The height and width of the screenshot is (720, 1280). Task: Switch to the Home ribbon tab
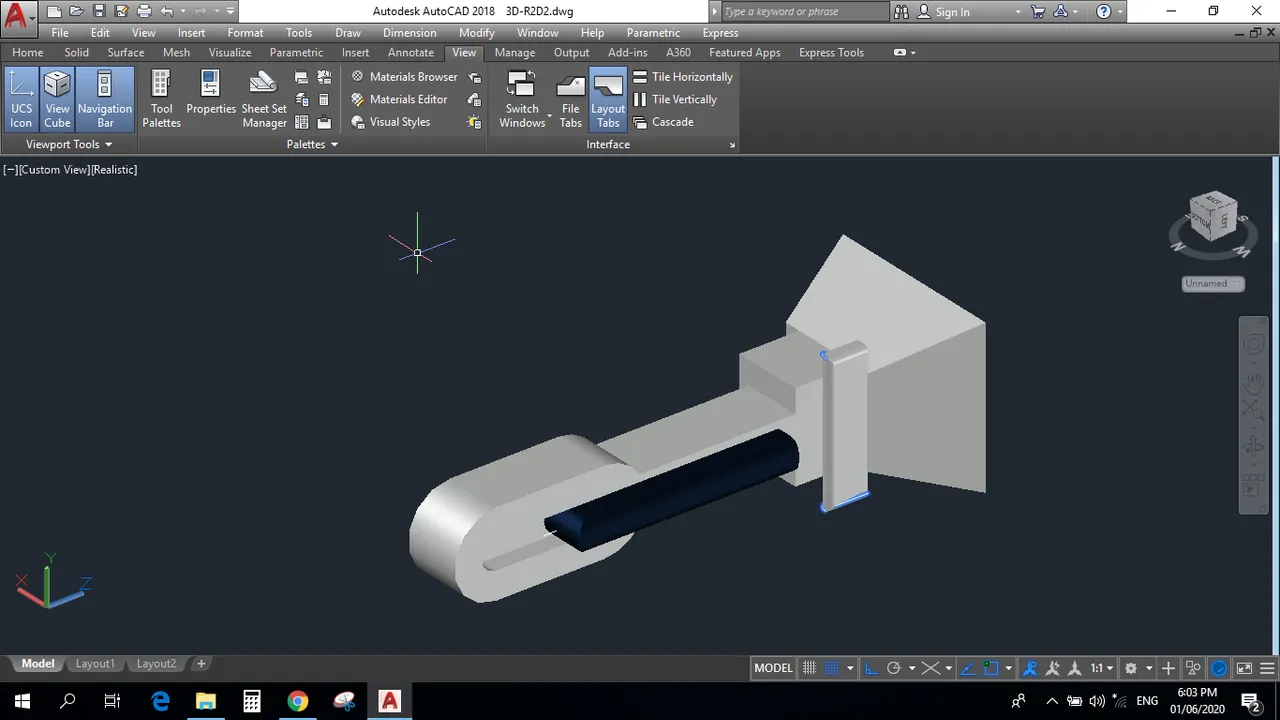[28, 52]
